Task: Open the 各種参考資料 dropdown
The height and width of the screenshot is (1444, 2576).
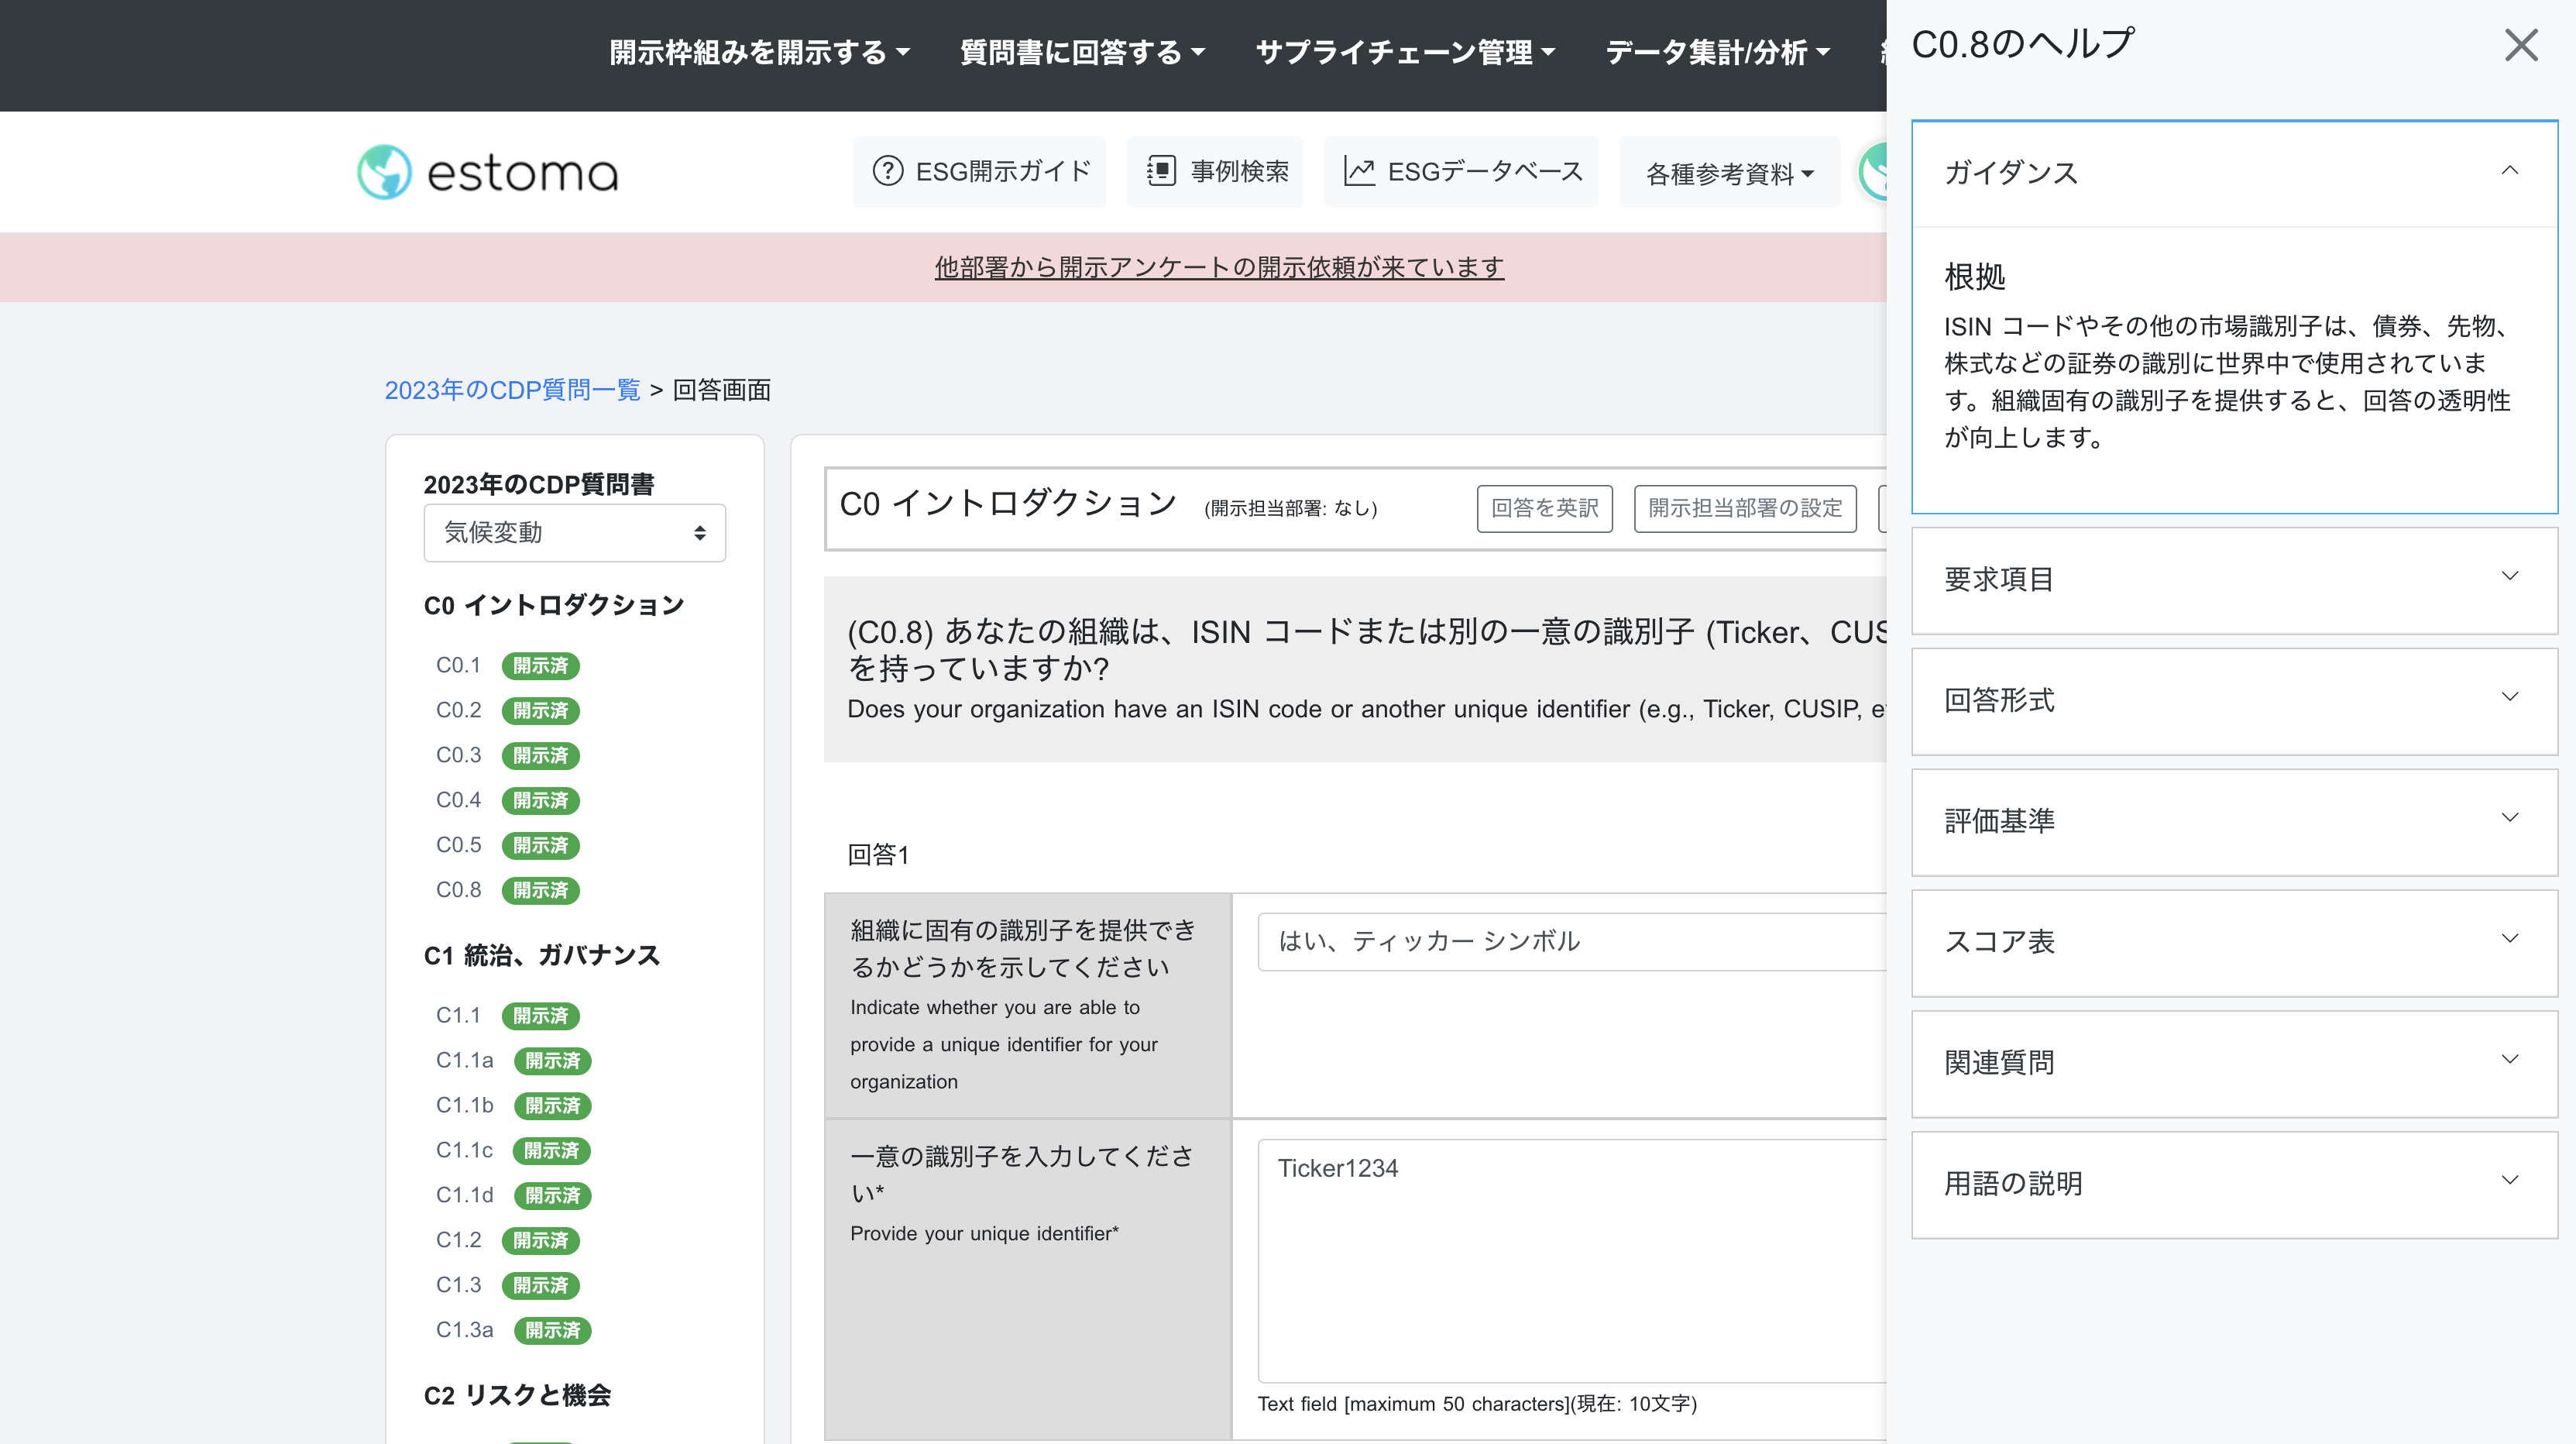Action: [1728, 174]
